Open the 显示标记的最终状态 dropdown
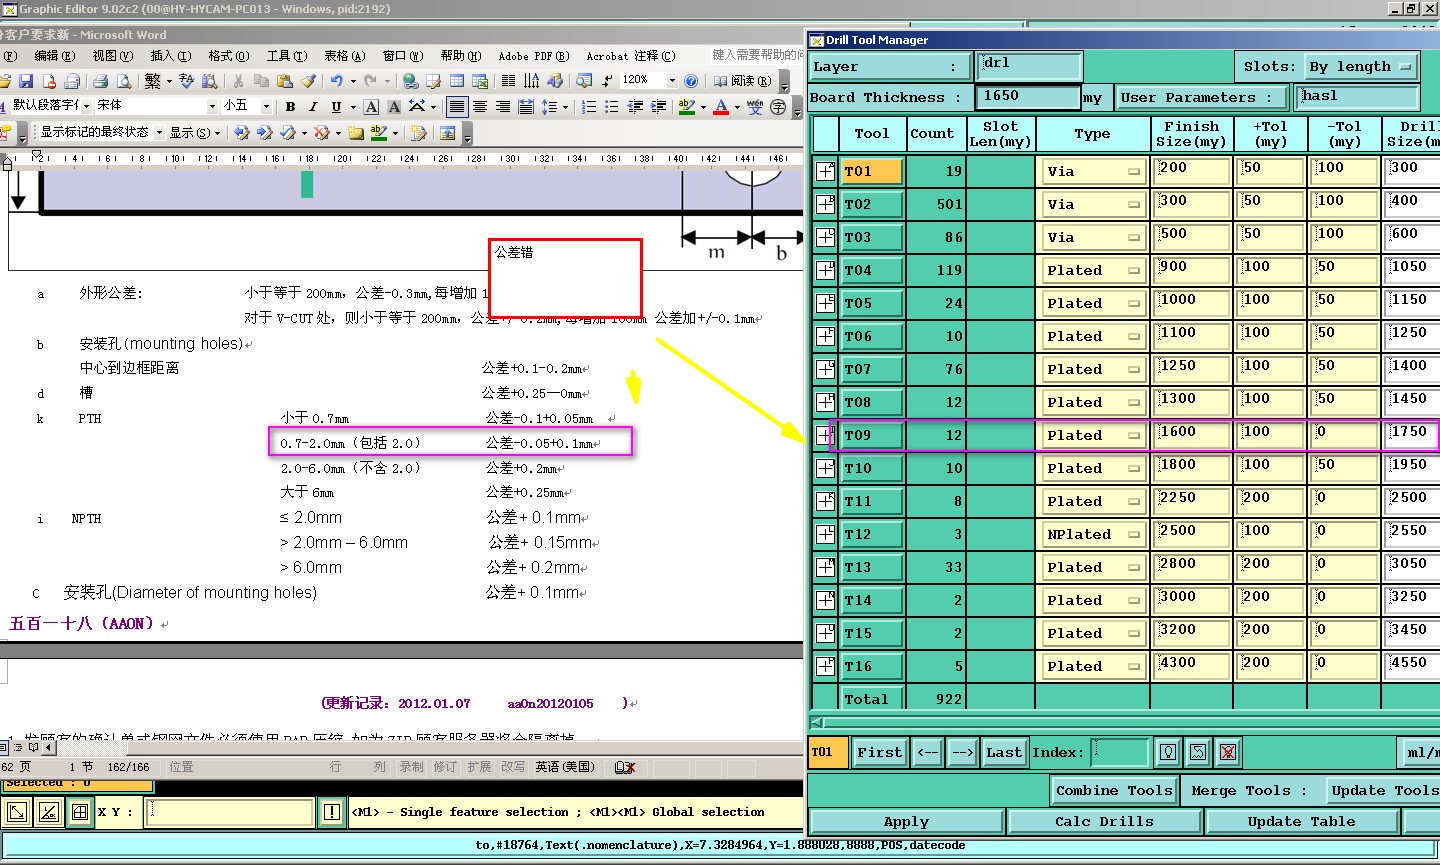 (x=159, y=132)
